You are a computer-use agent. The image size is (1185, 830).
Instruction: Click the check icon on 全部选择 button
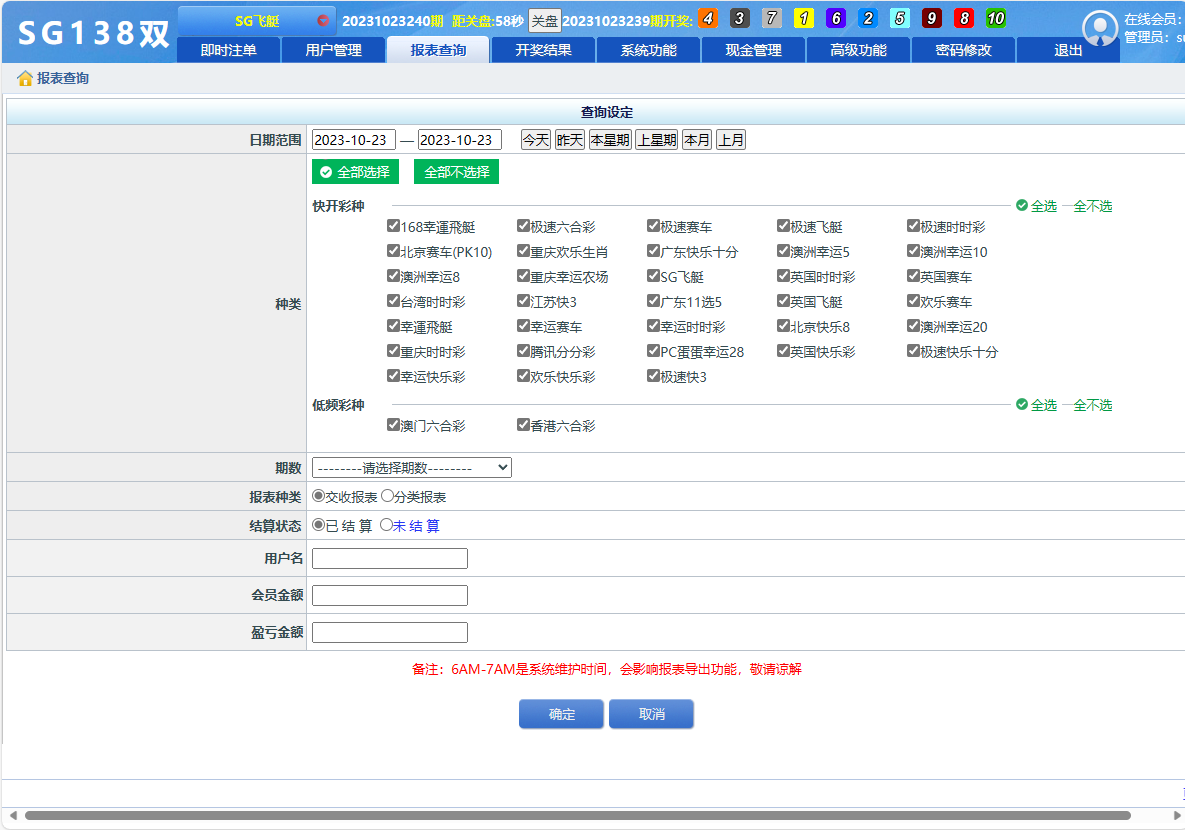pos(326,172)
